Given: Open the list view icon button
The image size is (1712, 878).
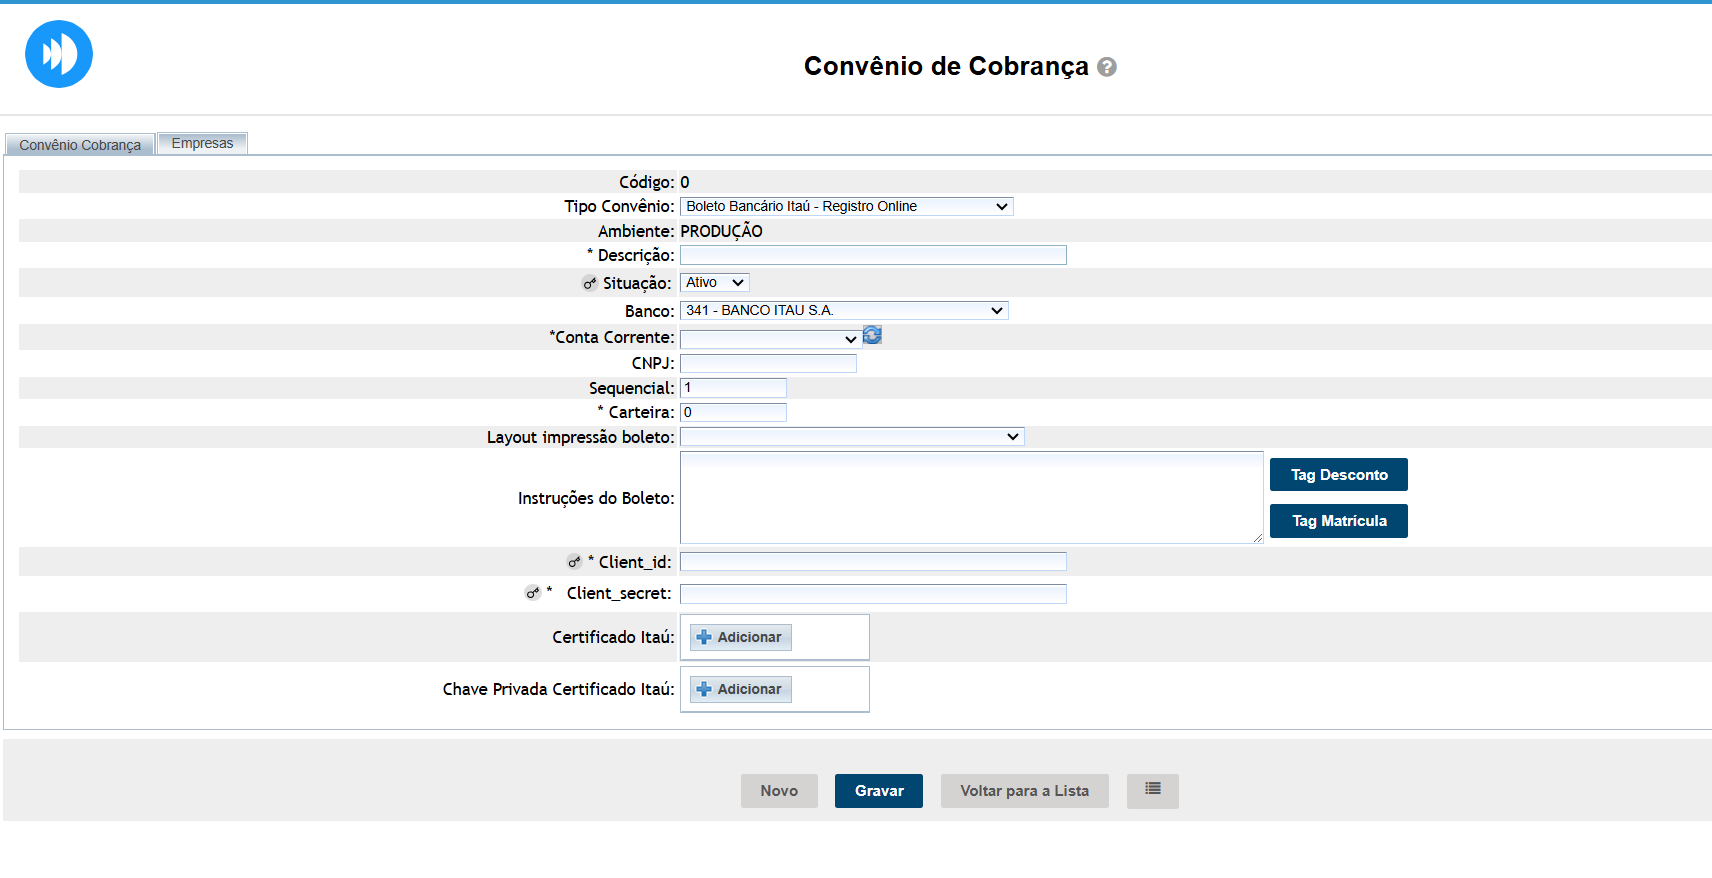Looking at the screenshot, I should [1153, 791].
